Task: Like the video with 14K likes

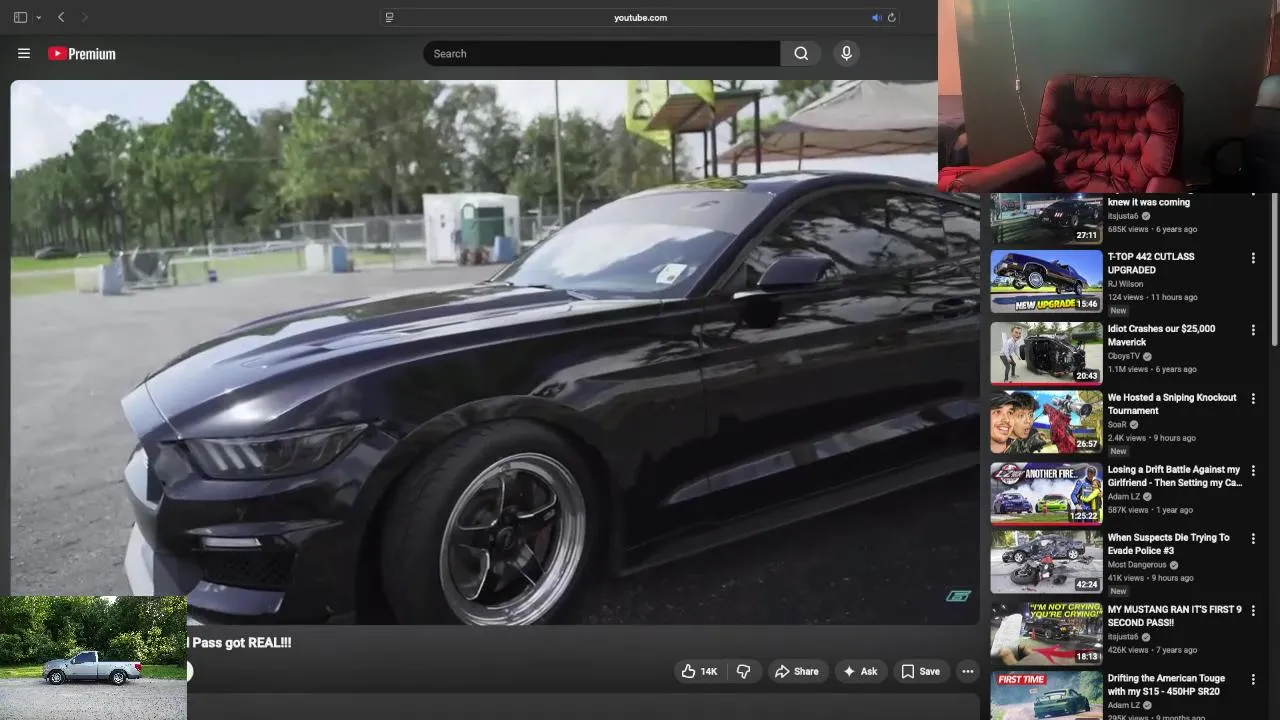Action: [699, 671]
